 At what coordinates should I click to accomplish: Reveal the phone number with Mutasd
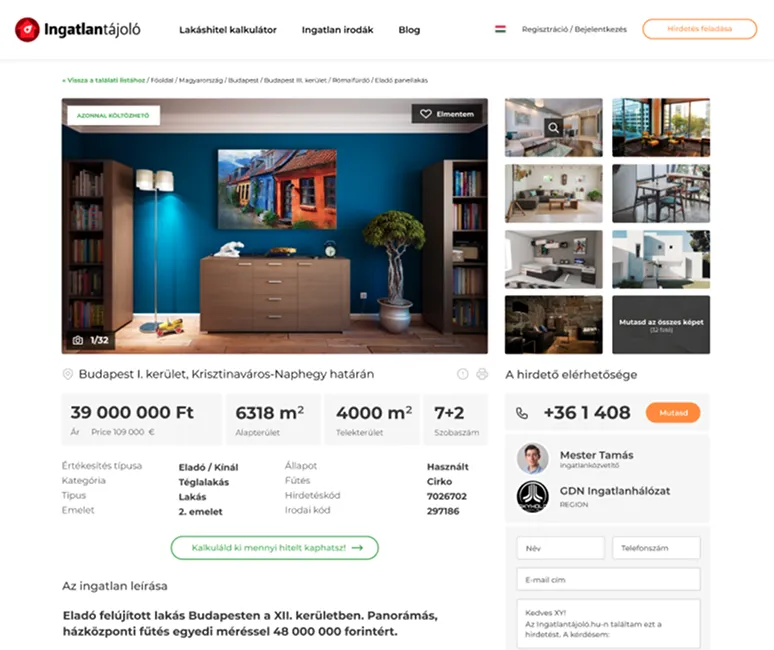tap(673, 413)
